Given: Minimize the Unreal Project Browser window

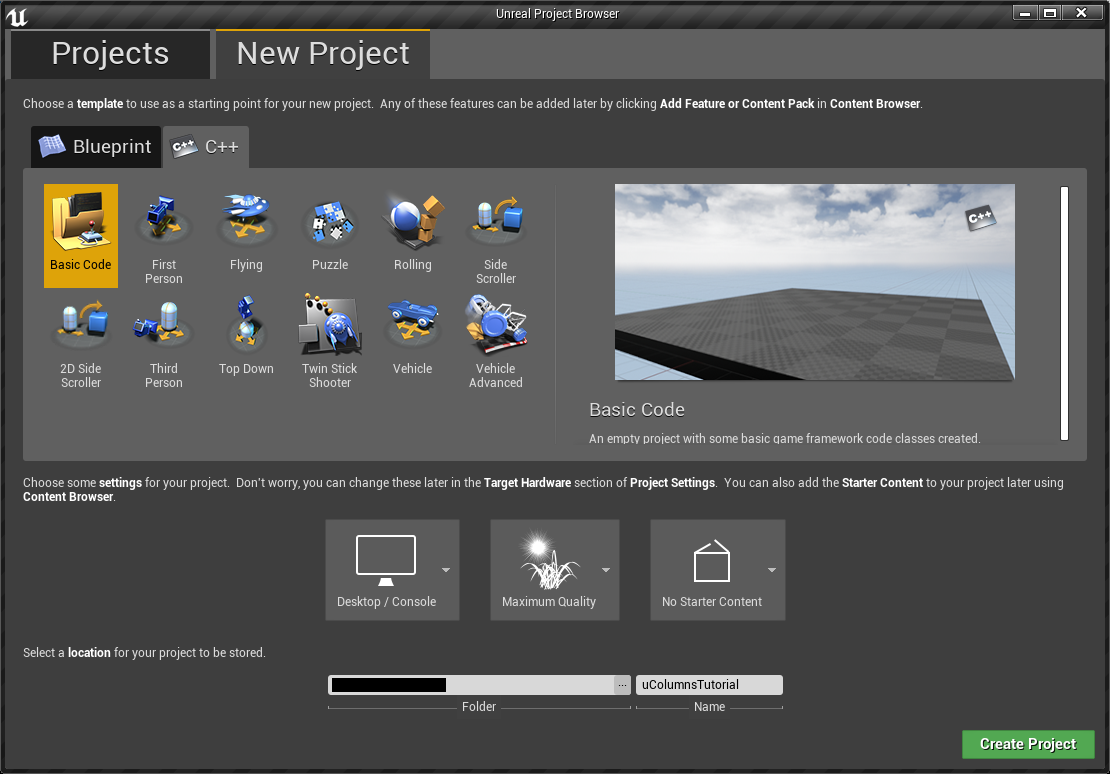Looking at the screenshot, I should (x=1024, y=13).
